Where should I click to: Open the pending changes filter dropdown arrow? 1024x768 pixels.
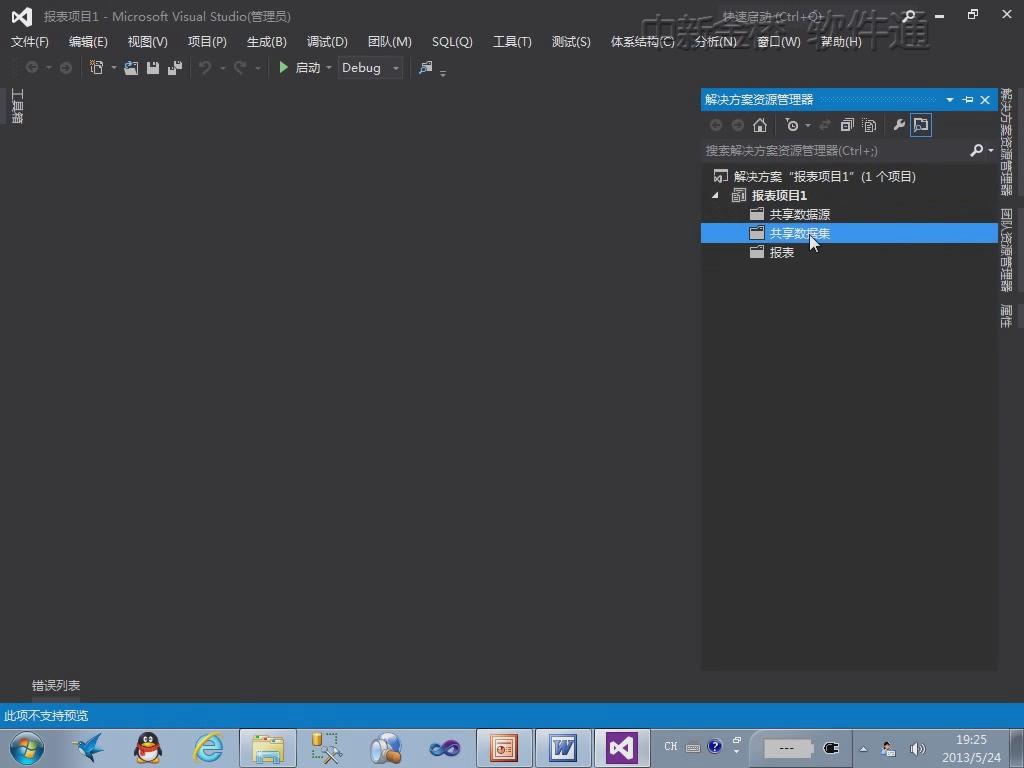808,125
